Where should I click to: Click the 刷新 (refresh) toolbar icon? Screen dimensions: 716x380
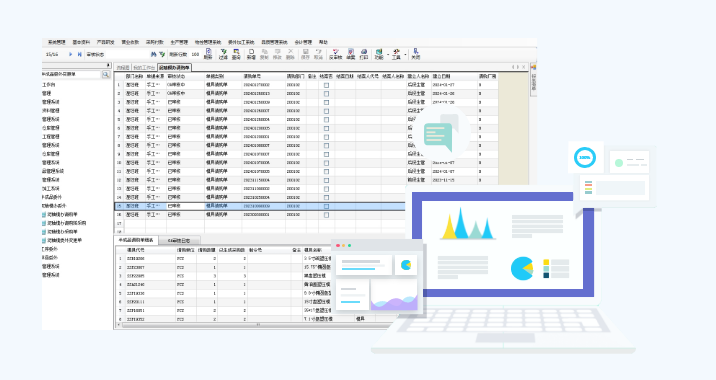point(208,54)
